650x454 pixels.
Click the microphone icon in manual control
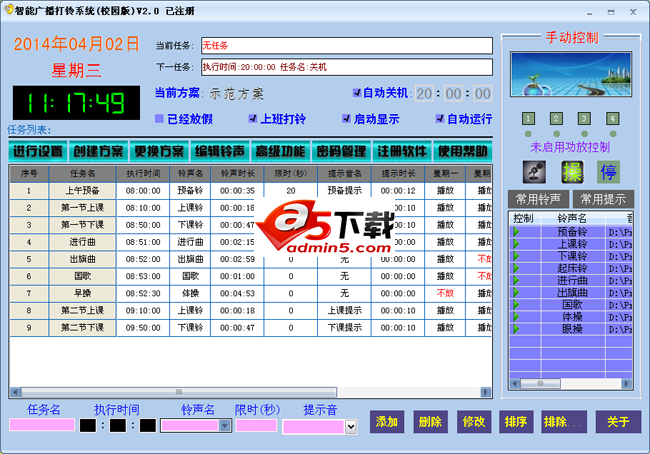click(534, 172)
